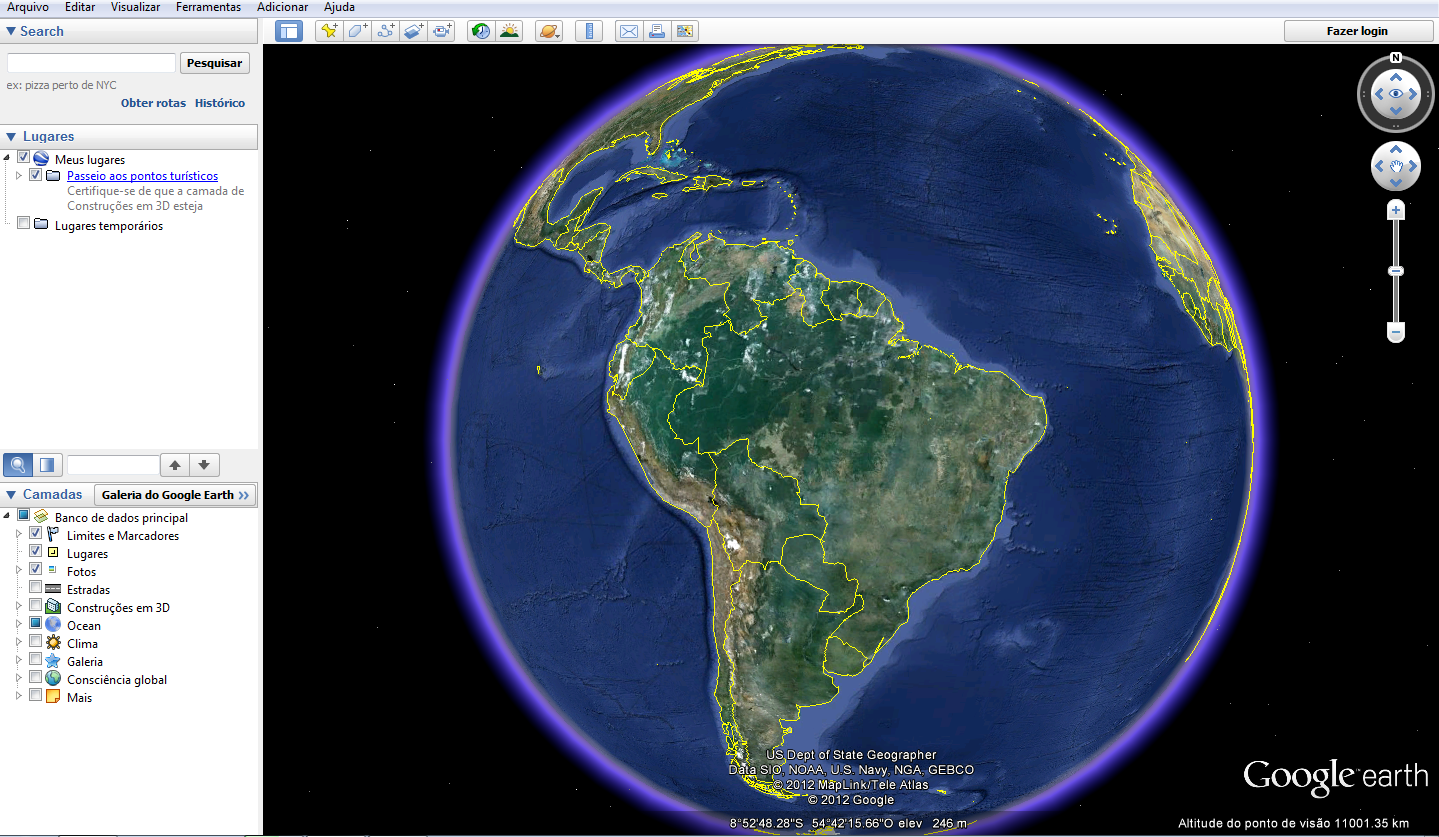Open the ruler measurement tool

pyautogui.click(x=588, y=31)
